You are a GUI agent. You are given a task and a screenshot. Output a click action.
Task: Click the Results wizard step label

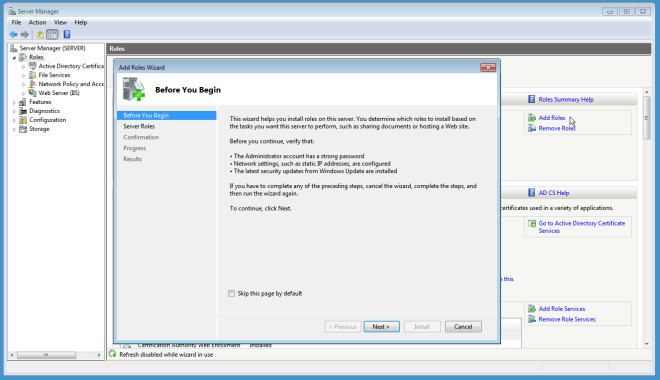(x=133, y=159)
